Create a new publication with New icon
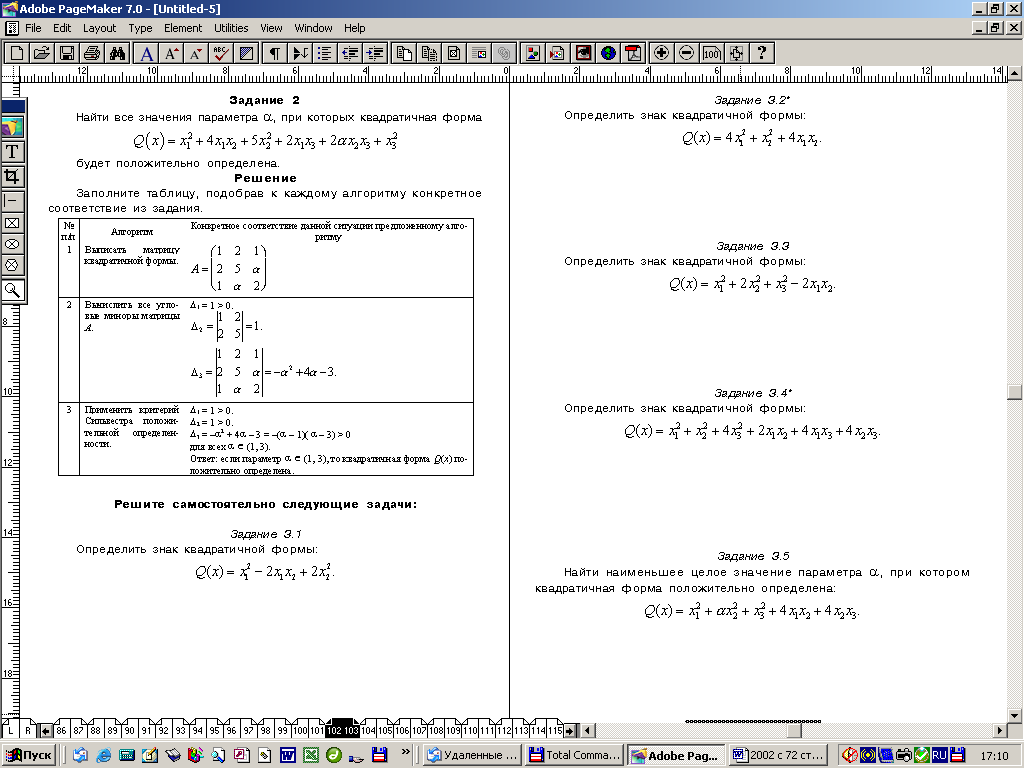 coord(18,53)
